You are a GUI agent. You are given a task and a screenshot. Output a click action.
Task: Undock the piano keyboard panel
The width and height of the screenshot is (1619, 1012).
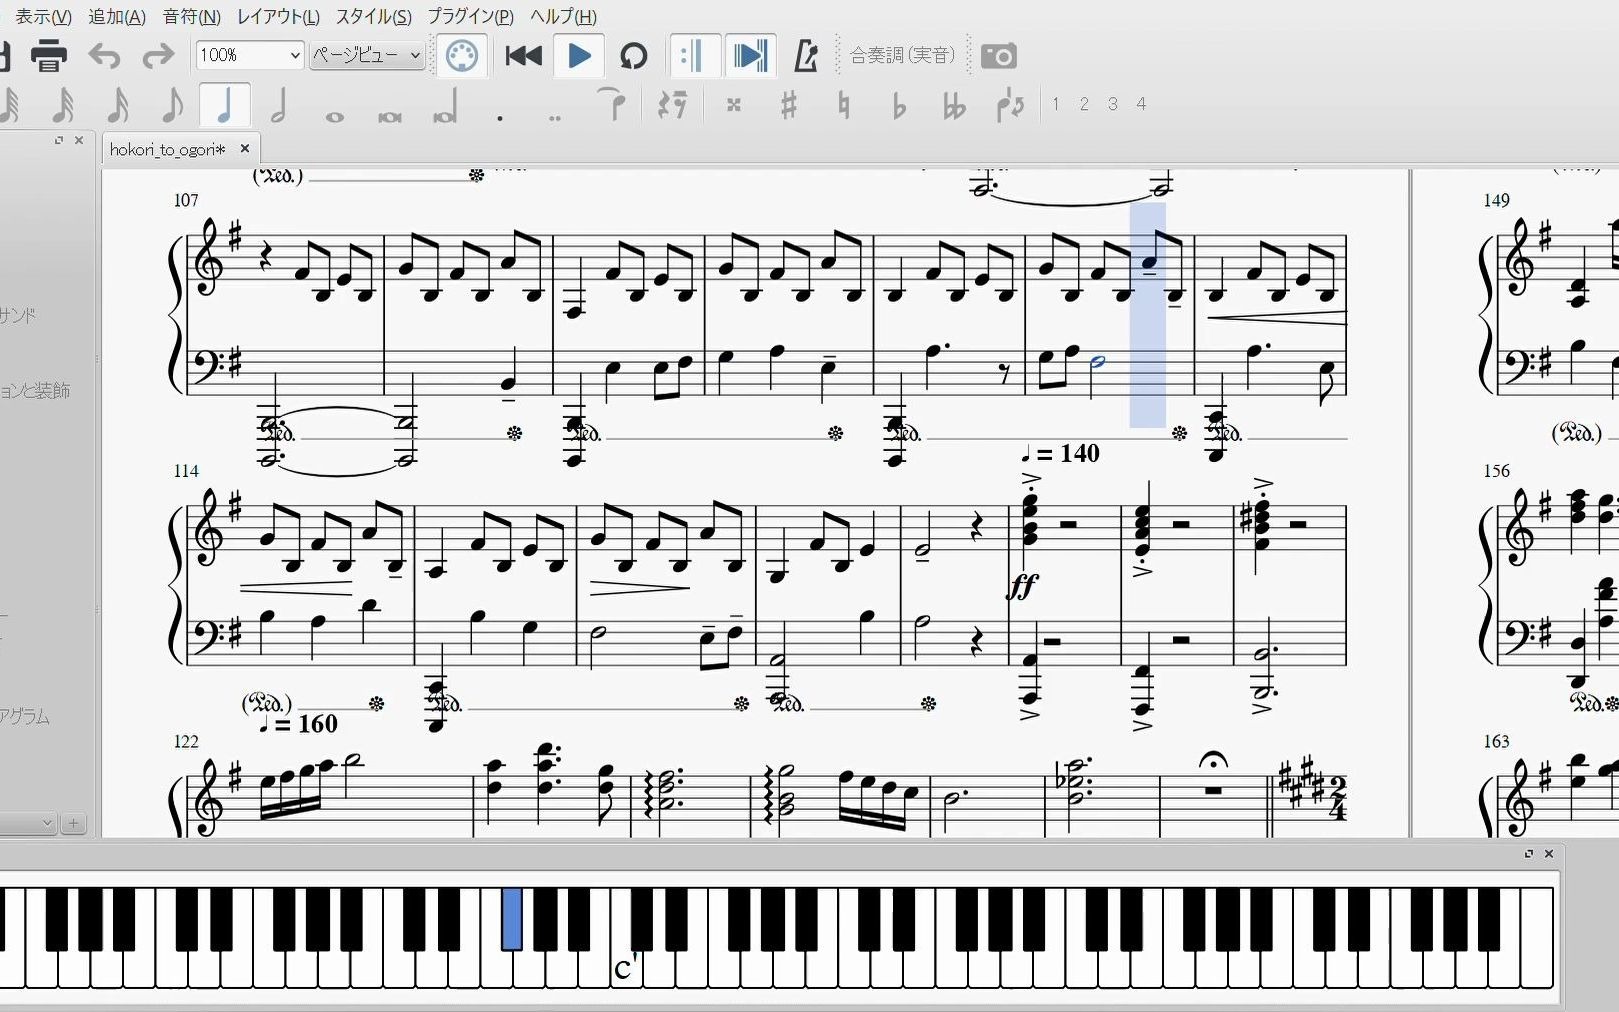point(1528,853)
